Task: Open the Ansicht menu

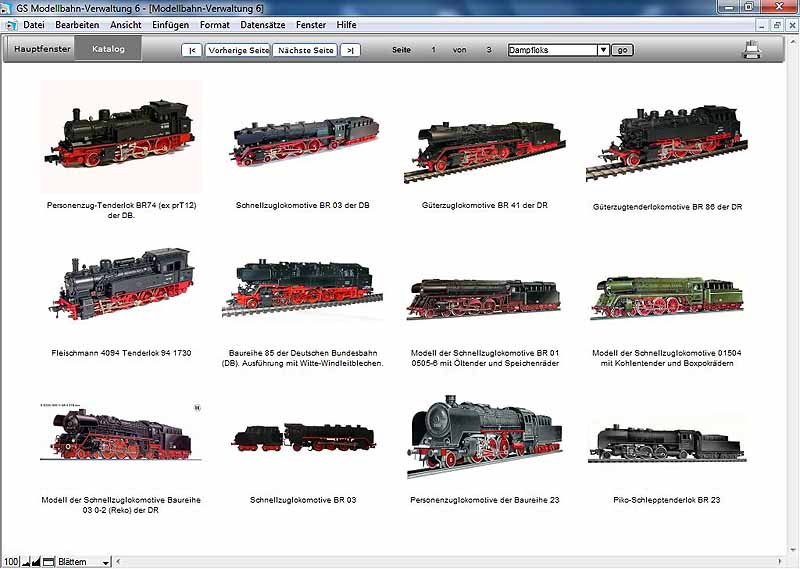Action: [126, 24]
